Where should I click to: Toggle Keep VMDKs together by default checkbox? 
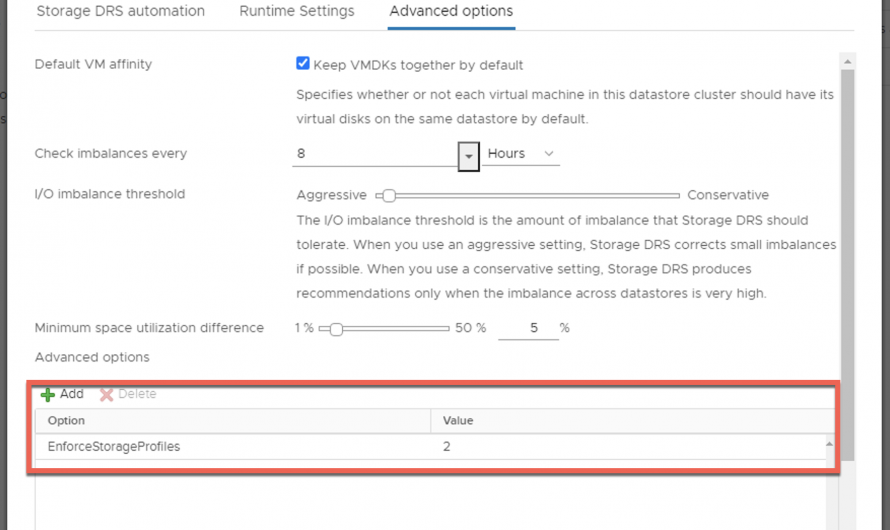(303, 64)
